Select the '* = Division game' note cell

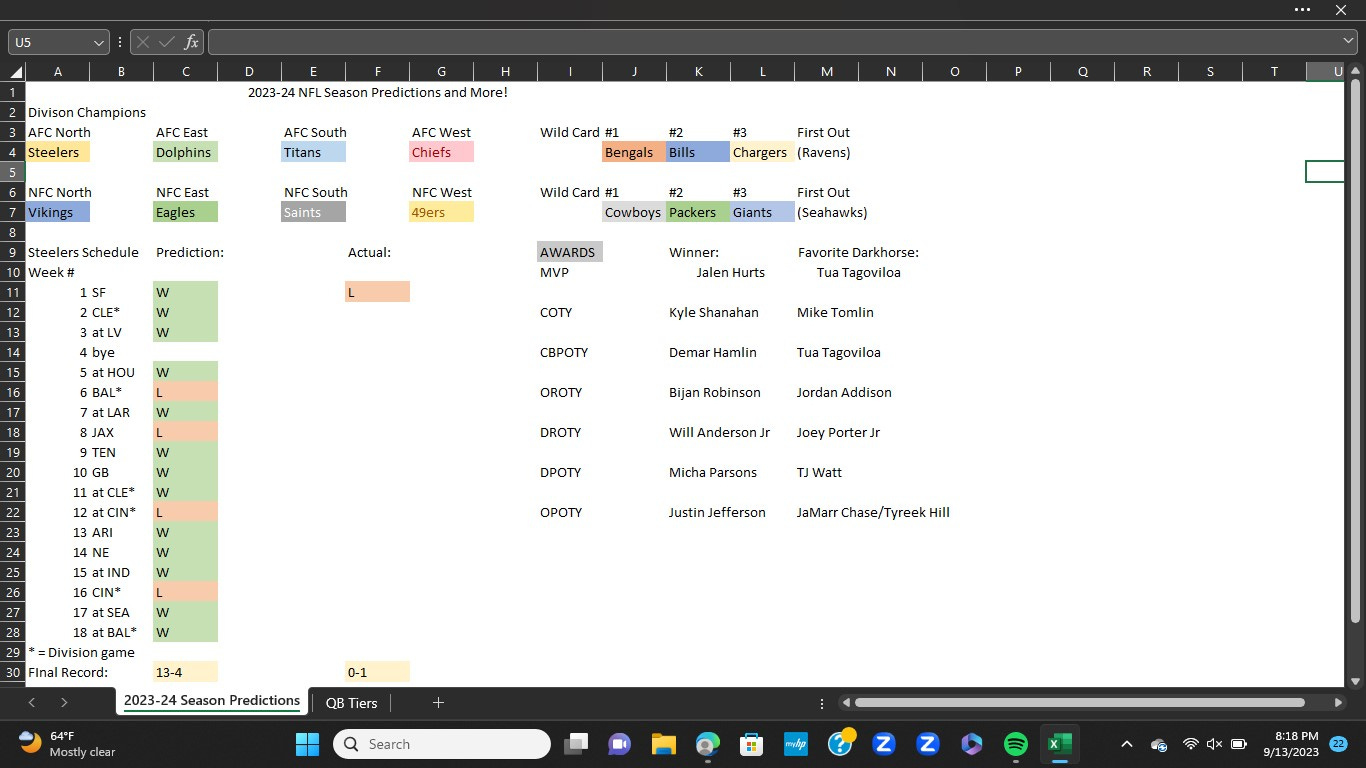82,652
